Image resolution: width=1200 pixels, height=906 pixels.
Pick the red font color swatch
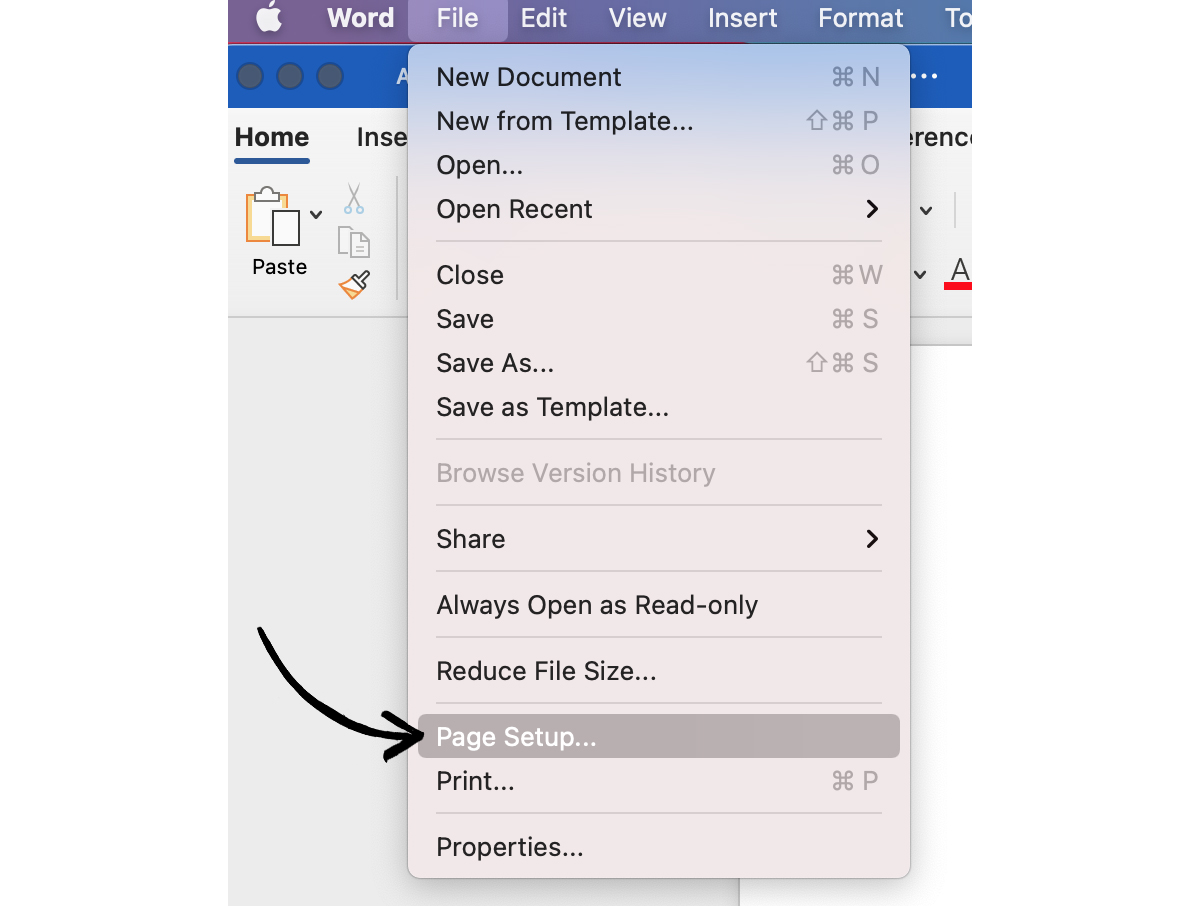point(958,286)
